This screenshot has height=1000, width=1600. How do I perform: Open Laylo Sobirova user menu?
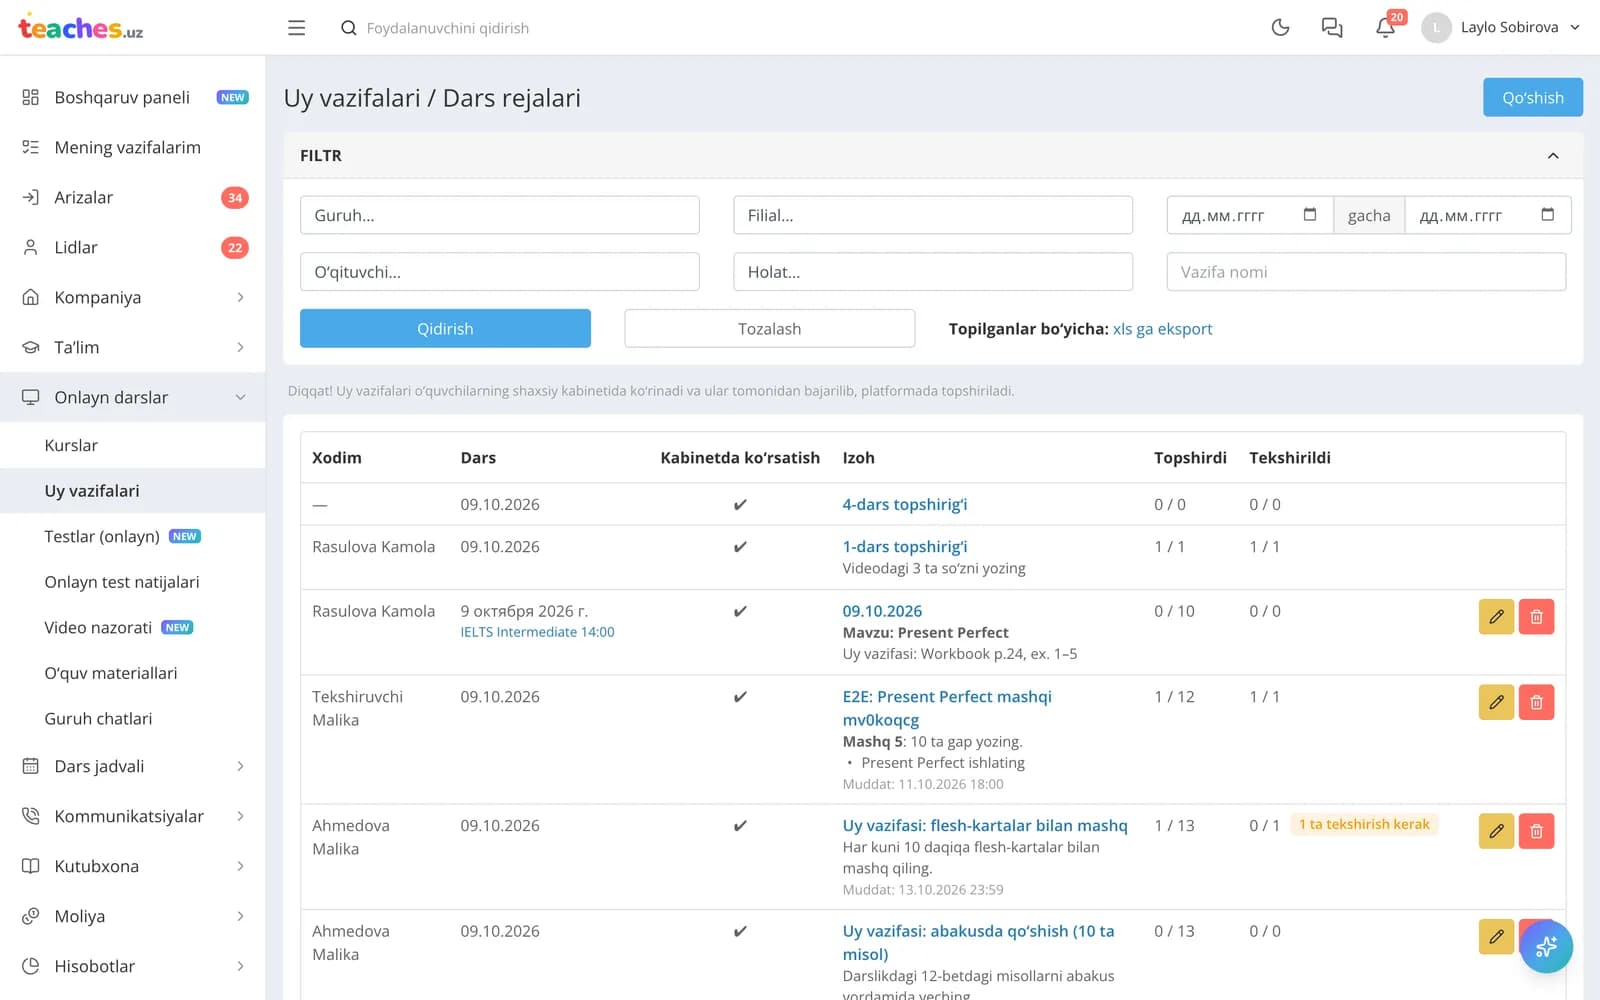click(1502, 27)
